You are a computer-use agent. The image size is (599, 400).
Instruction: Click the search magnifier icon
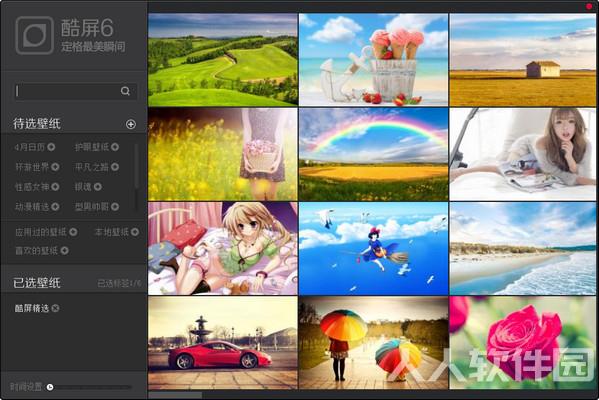click(125, 91)
